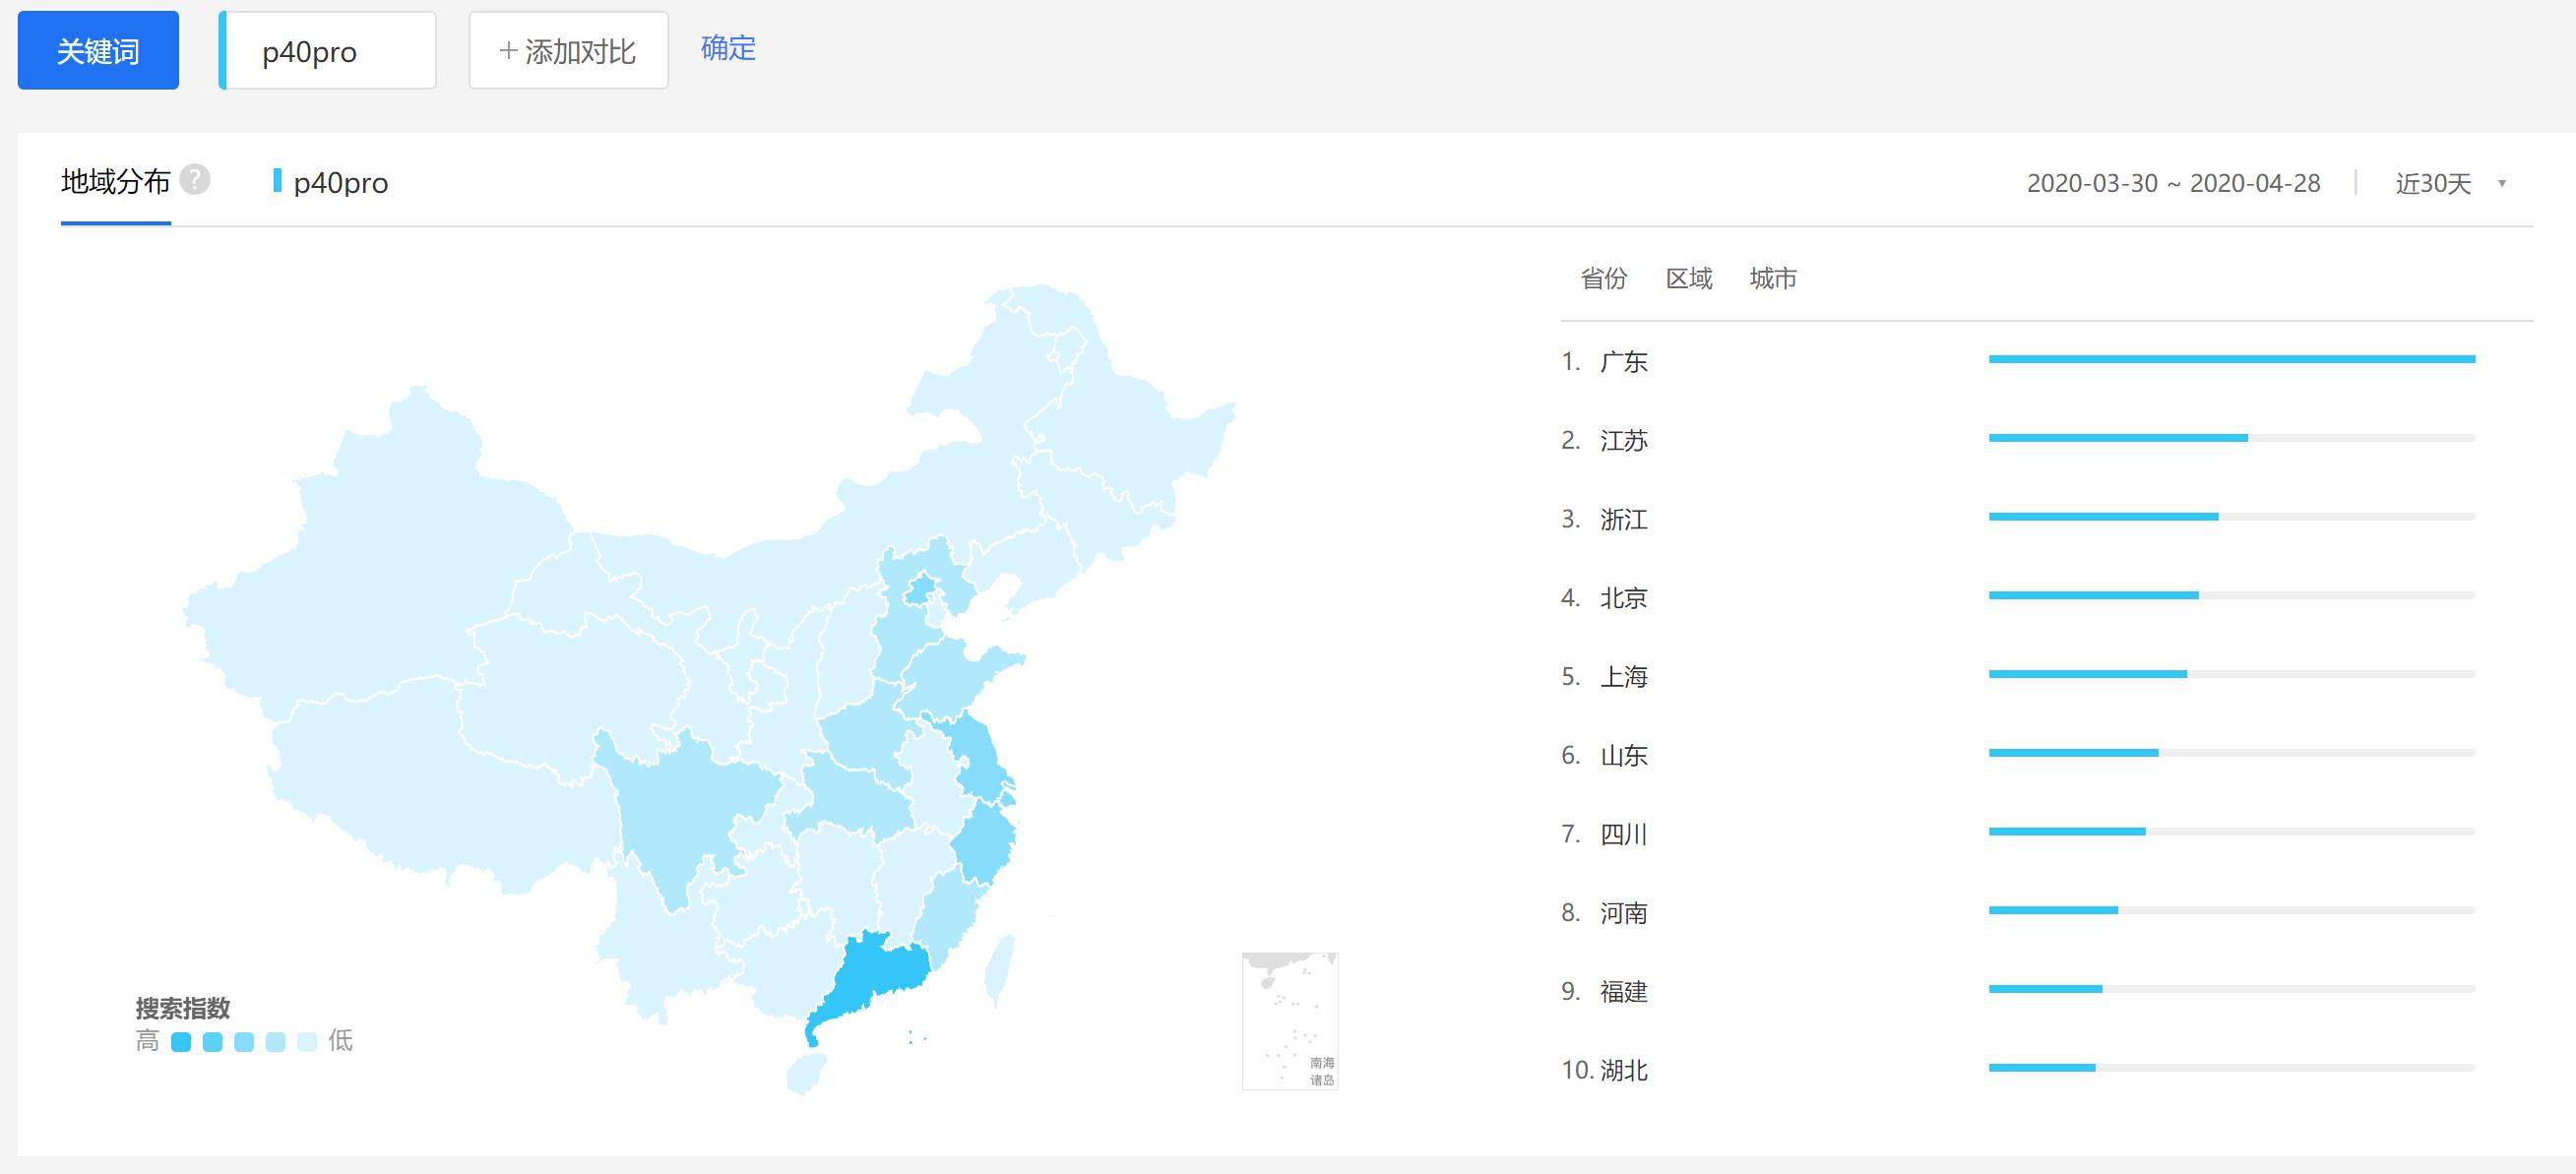Click the 江苏 entry in ranking list
The image size is (2576, 1174).
pos(1623,441)
